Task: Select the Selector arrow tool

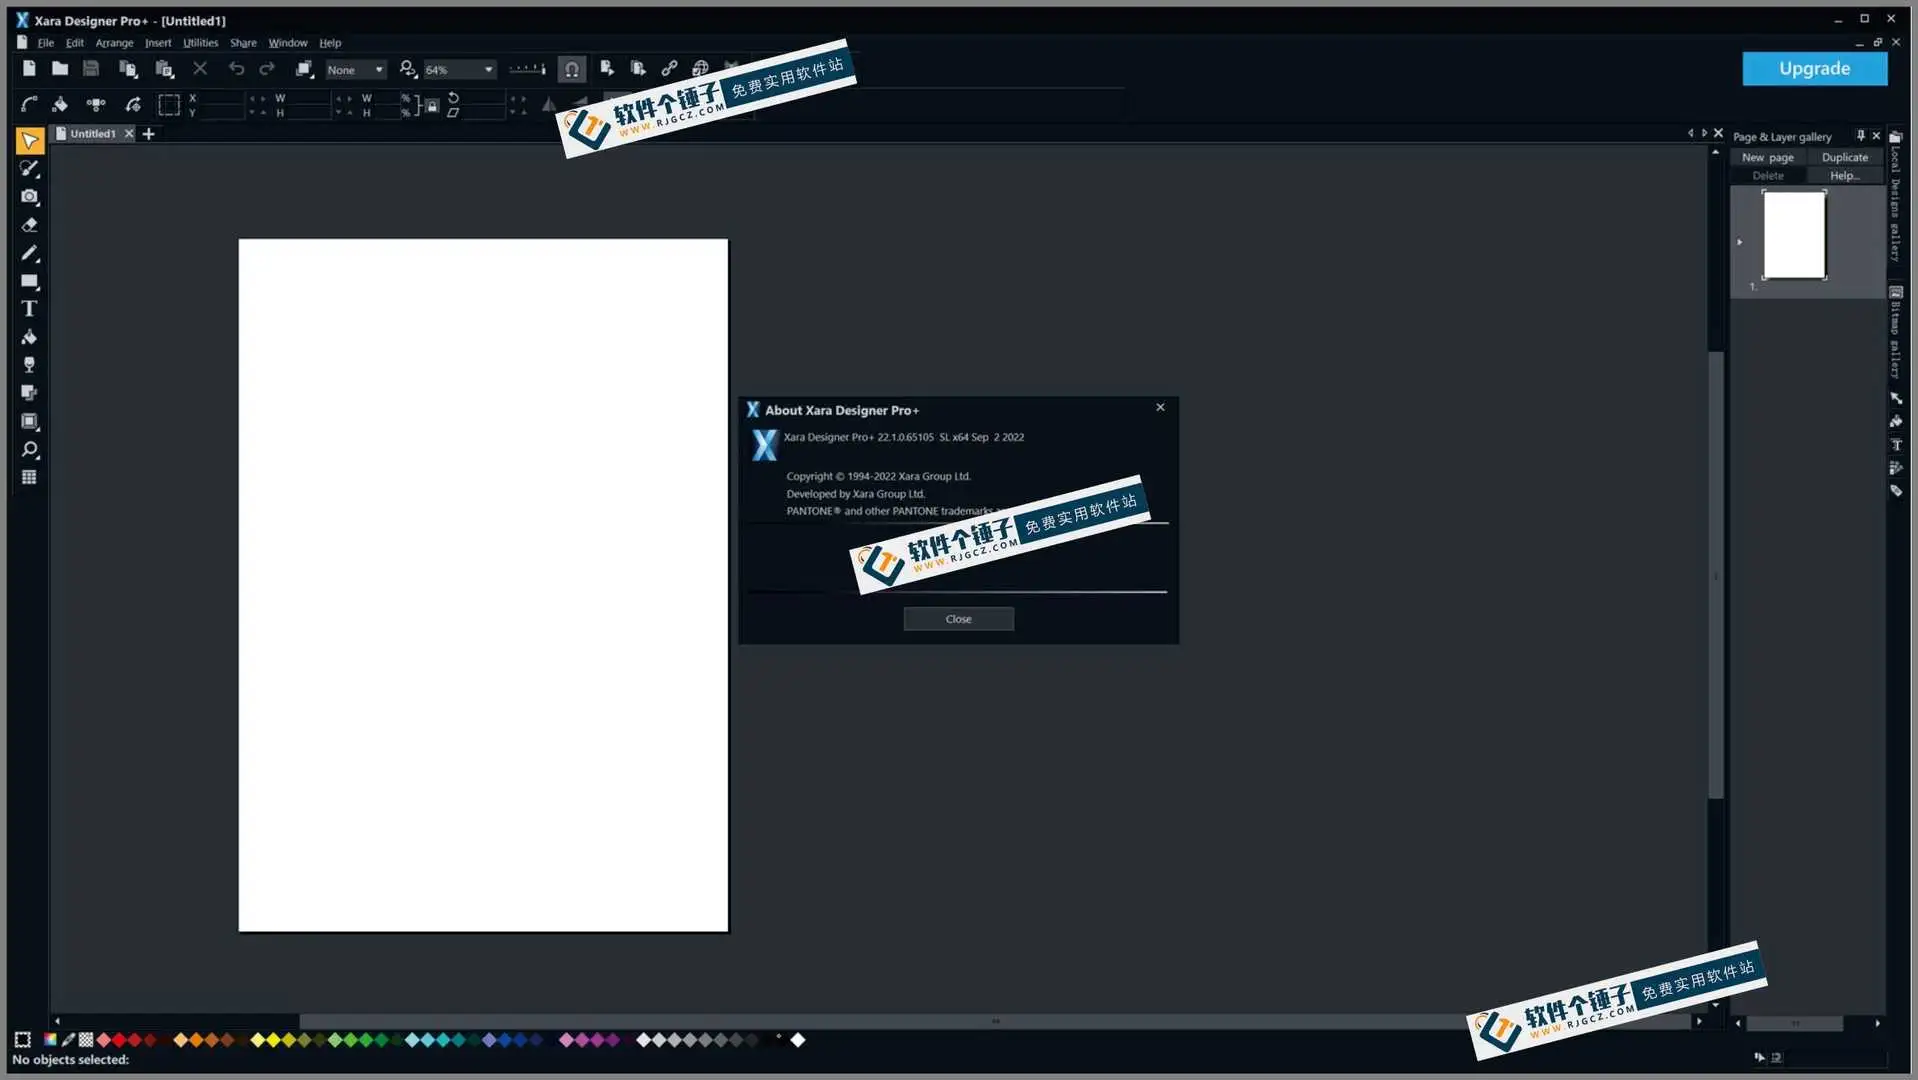Action: 29,141
